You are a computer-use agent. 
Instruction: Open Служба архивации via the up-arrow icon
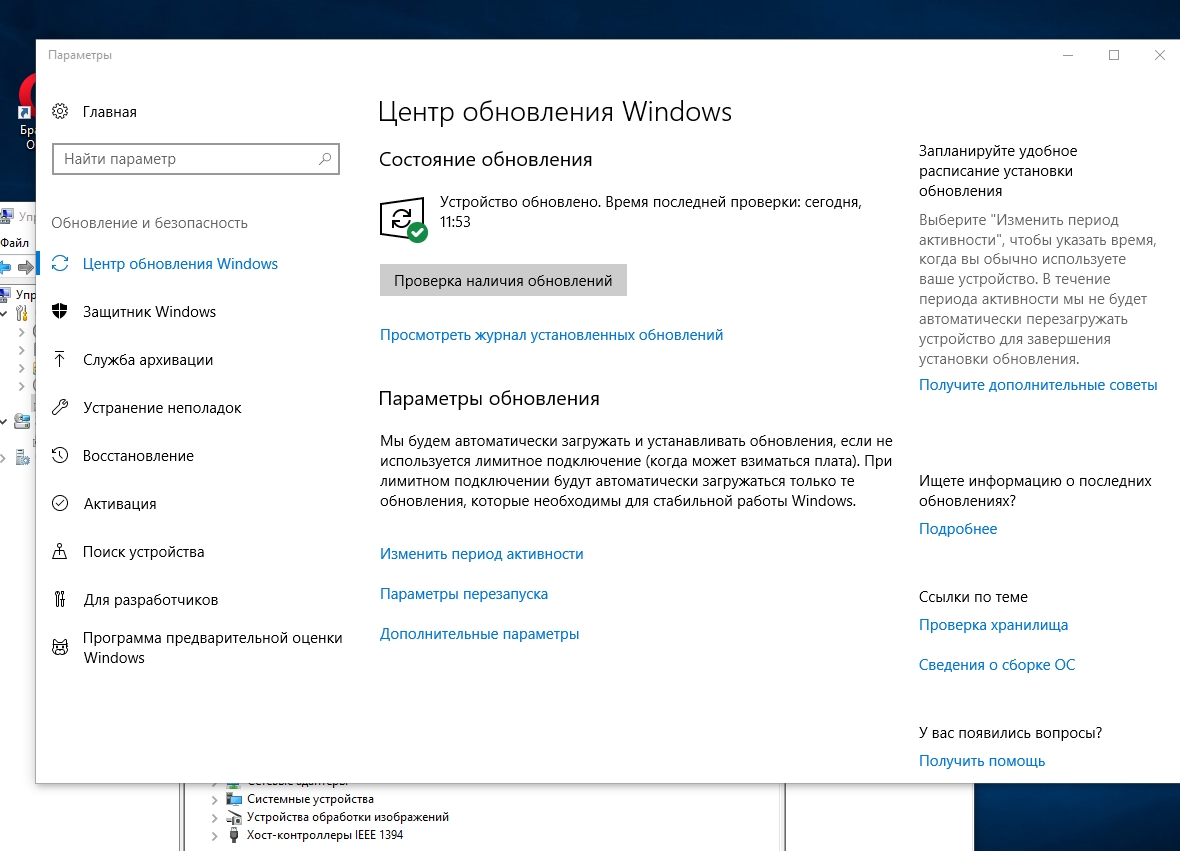60,360
